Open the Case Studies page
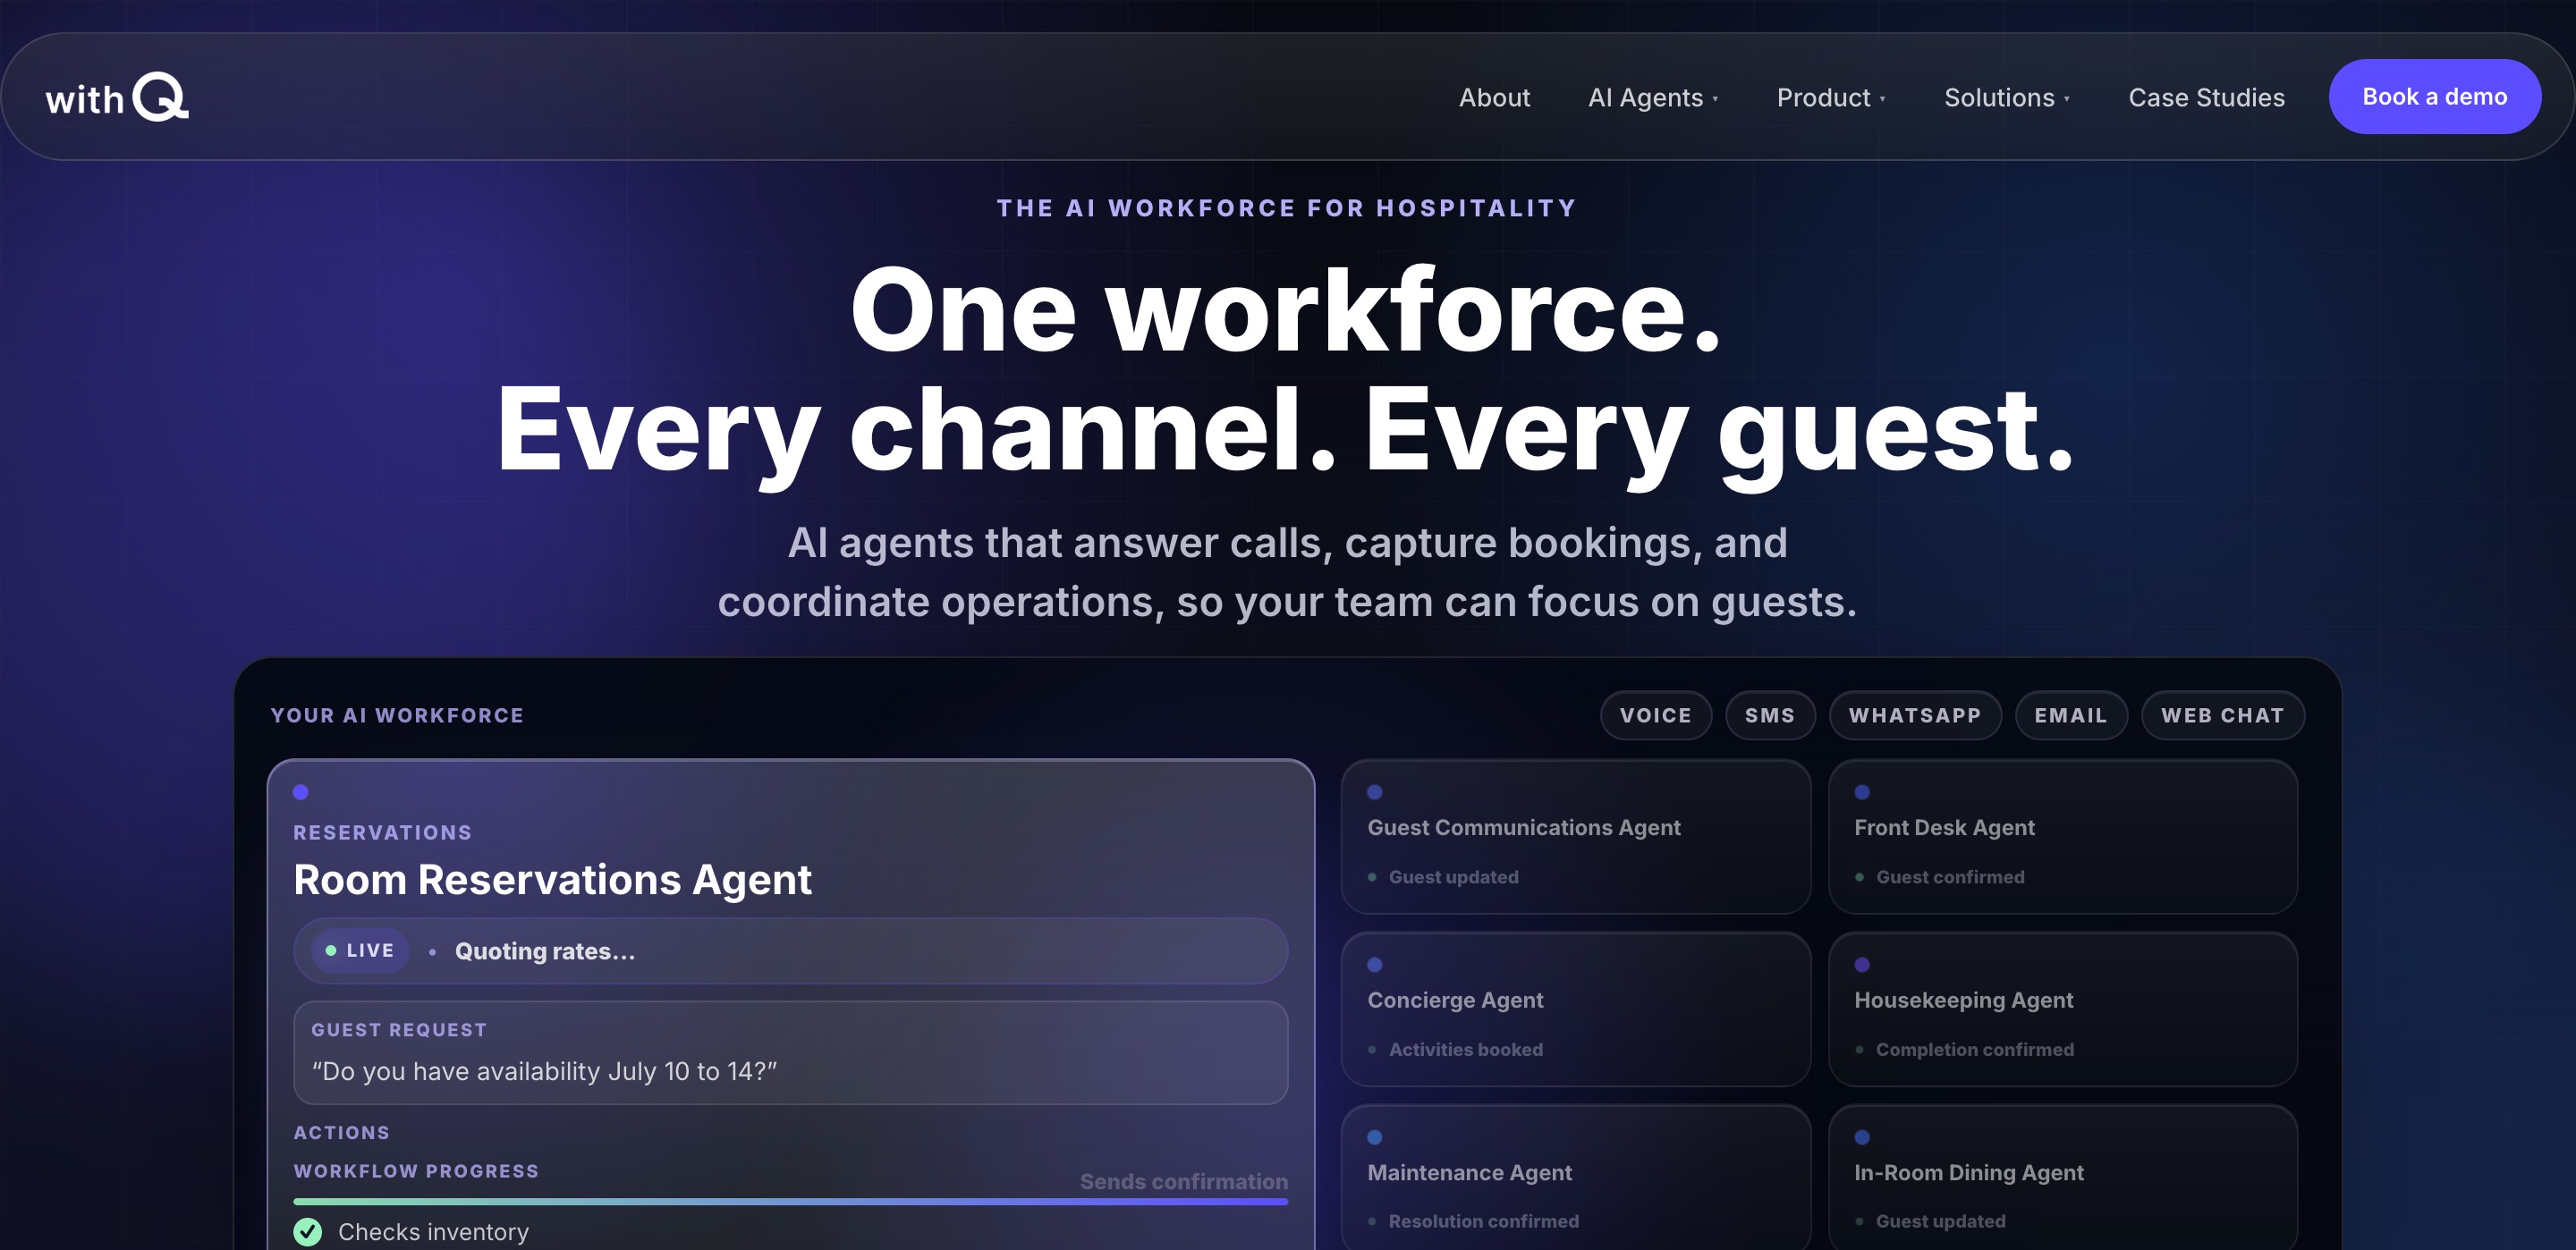2576x1250 pixels. point(2206,97)
